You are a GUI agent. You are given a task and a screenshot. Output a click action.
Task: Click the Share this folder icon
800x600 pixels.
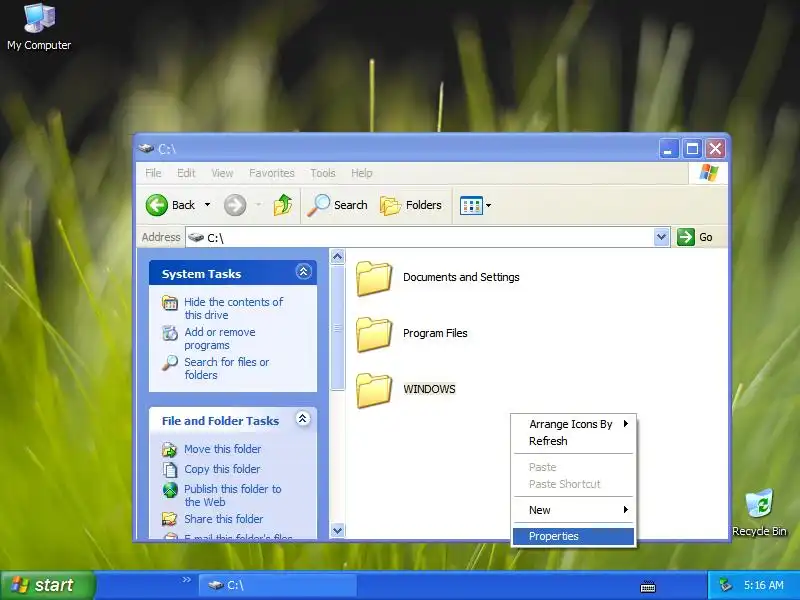click(169, 519)
